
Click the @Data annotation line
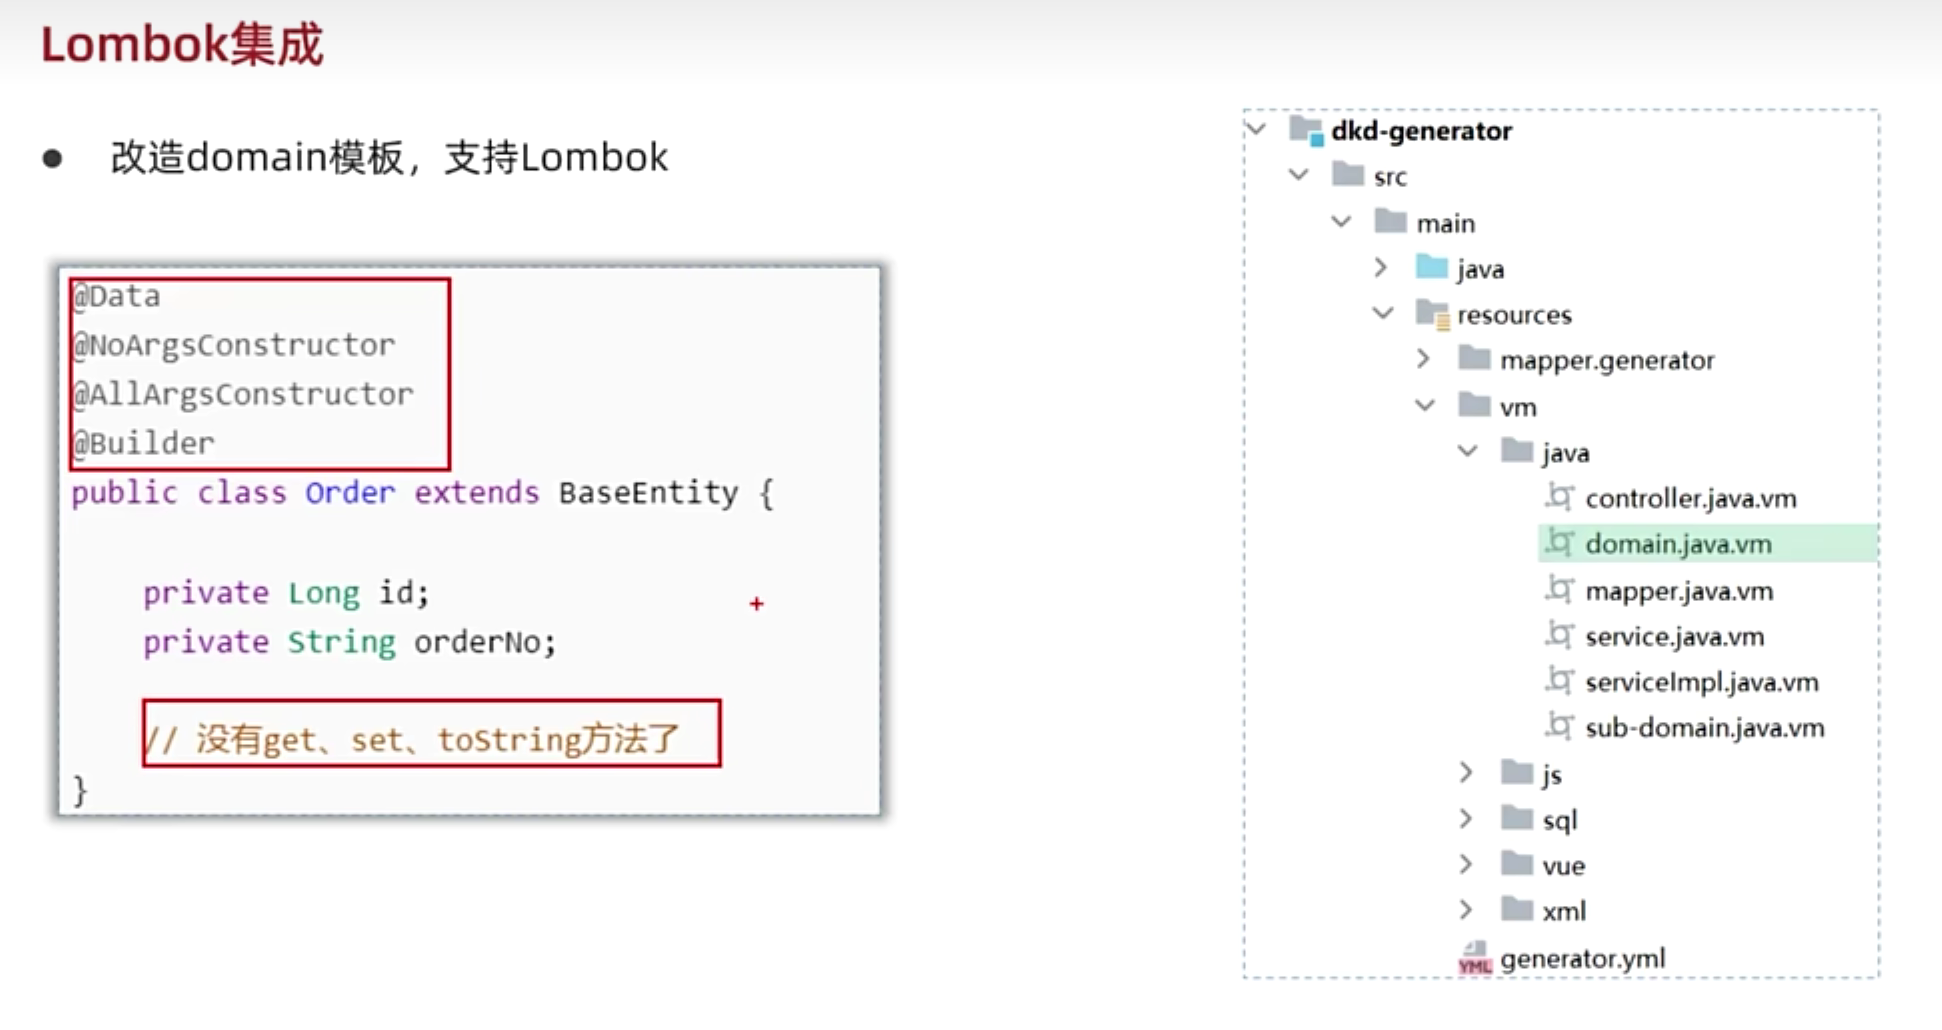point(116,296)
